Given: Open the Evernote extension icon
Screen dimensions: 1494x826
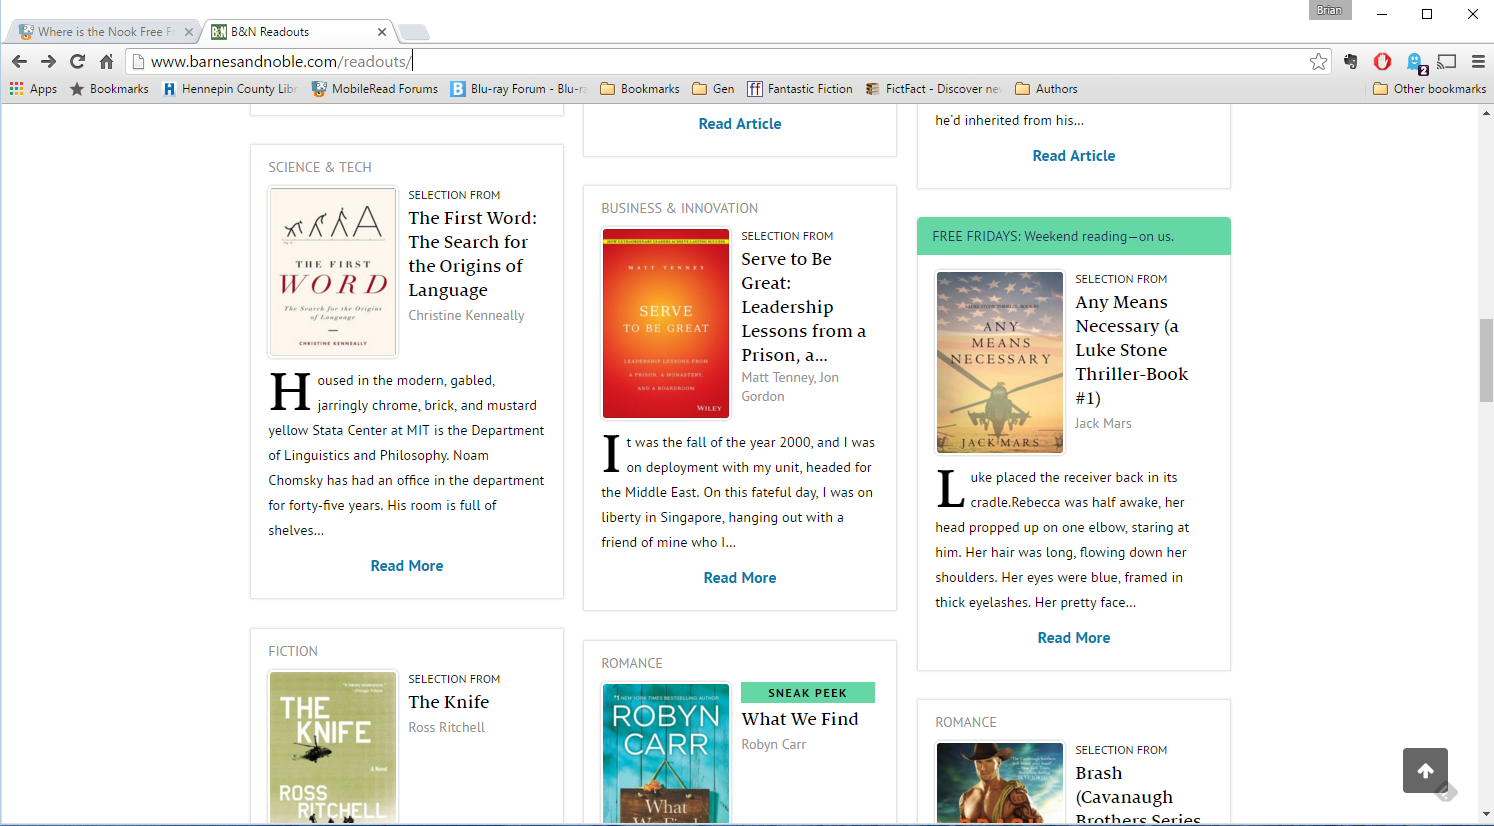Looking at the screenshot, I should [1351, 61].
